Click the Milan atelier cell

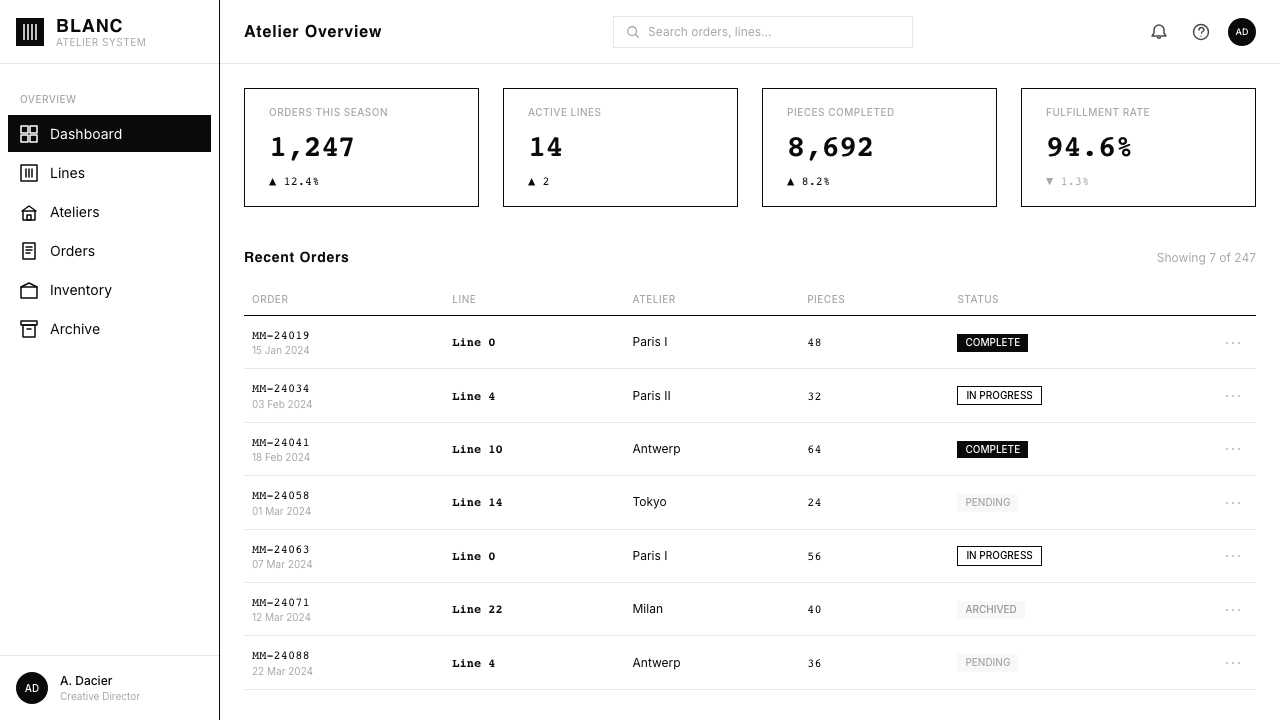[647, 609]
